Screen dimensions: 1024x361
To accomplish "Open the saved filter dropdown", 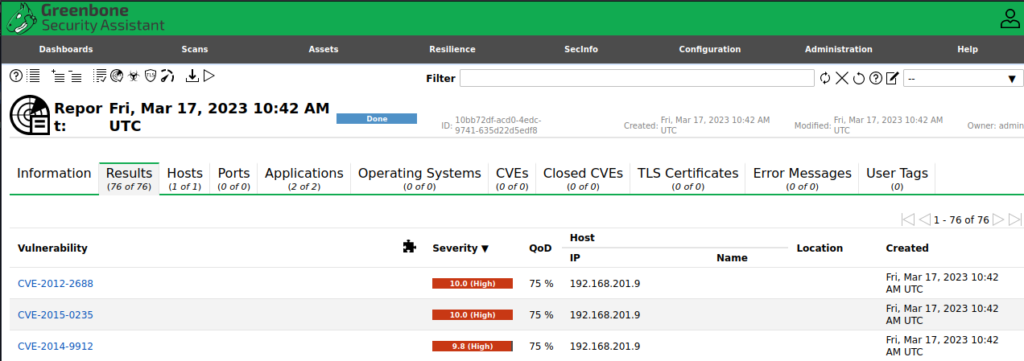I will click(963, 78).
